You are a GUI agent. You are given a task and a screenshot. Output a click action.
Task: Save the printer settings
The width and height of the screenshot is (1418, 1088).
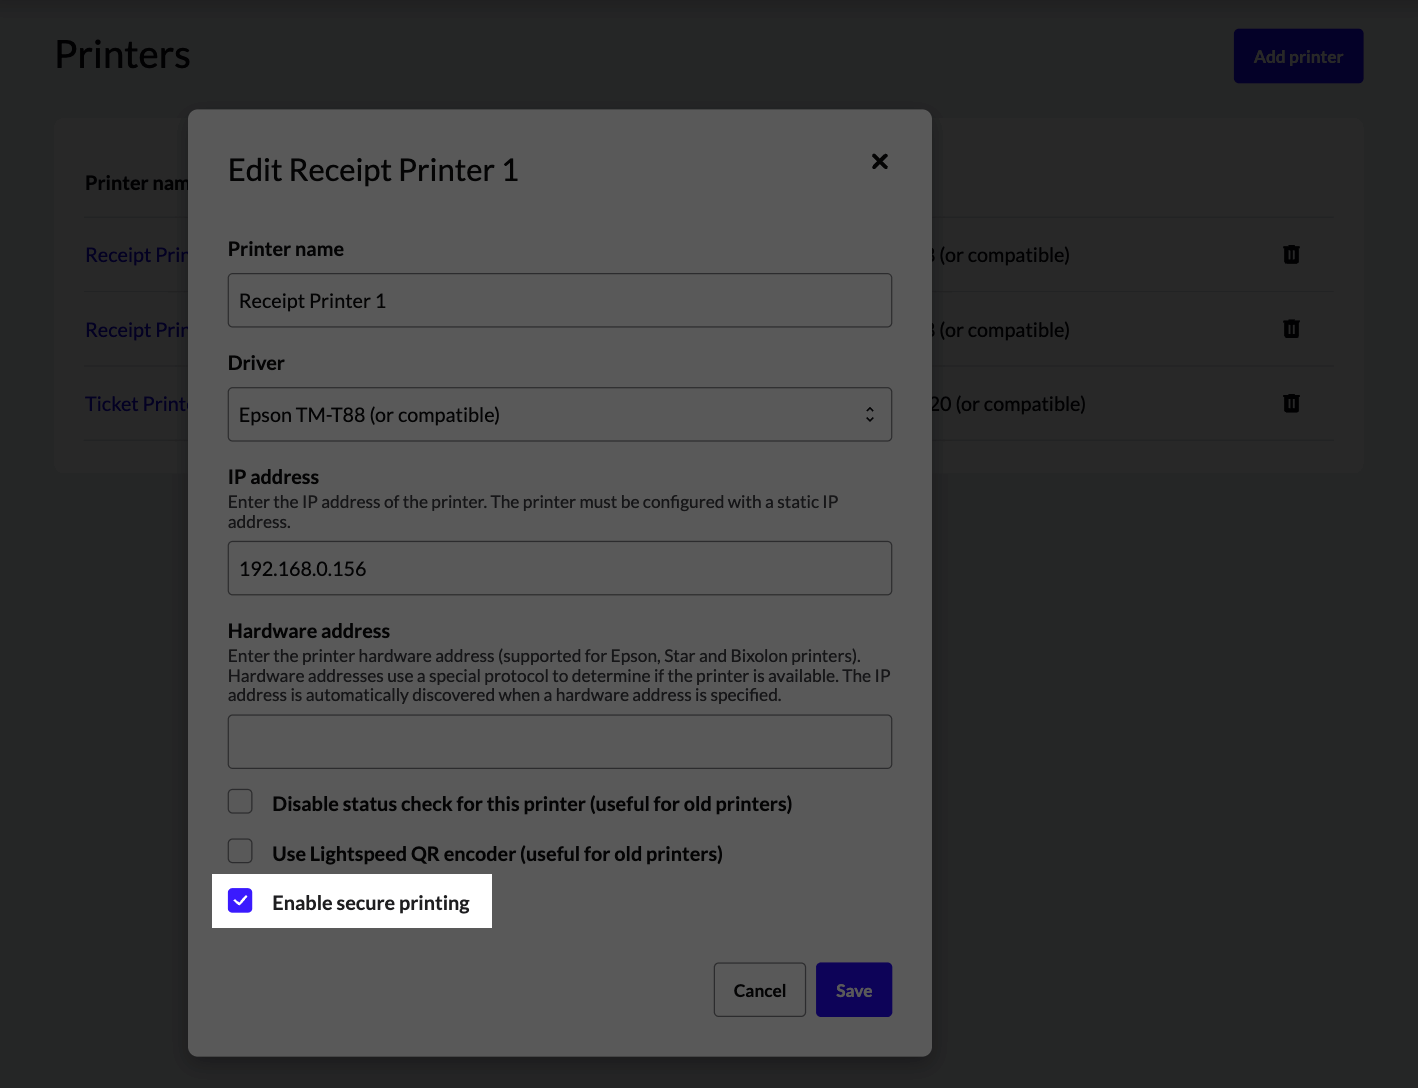pyautogui.click(x=853, y=990)
